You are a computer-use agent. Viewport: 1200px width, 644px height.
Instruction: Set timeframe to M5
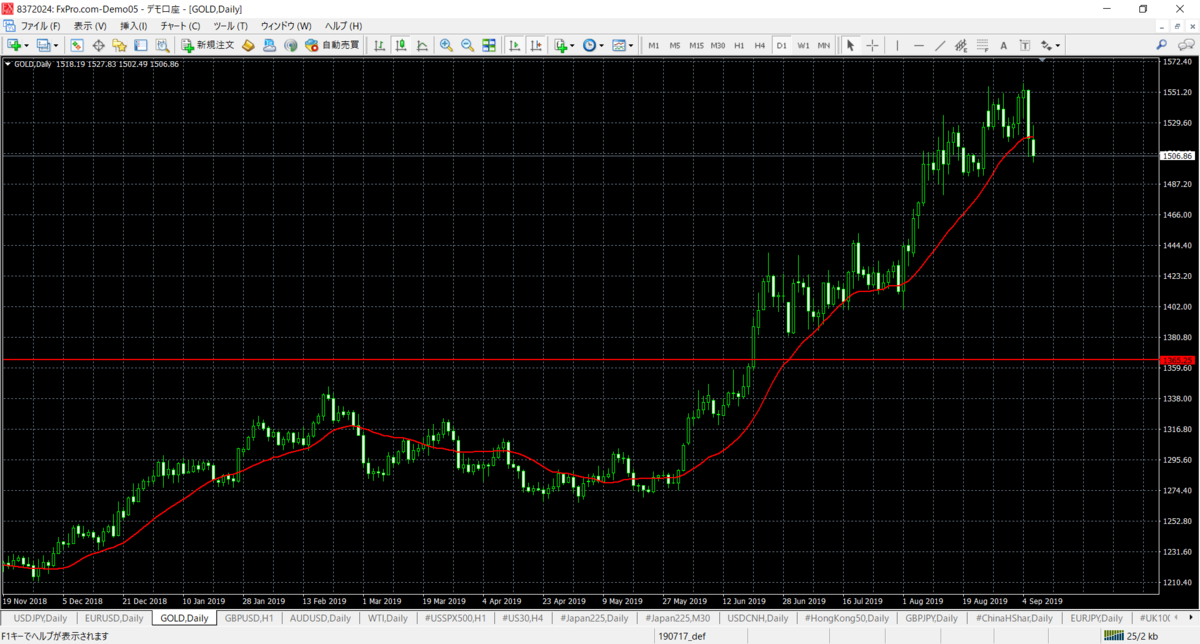tap(675, 45)
